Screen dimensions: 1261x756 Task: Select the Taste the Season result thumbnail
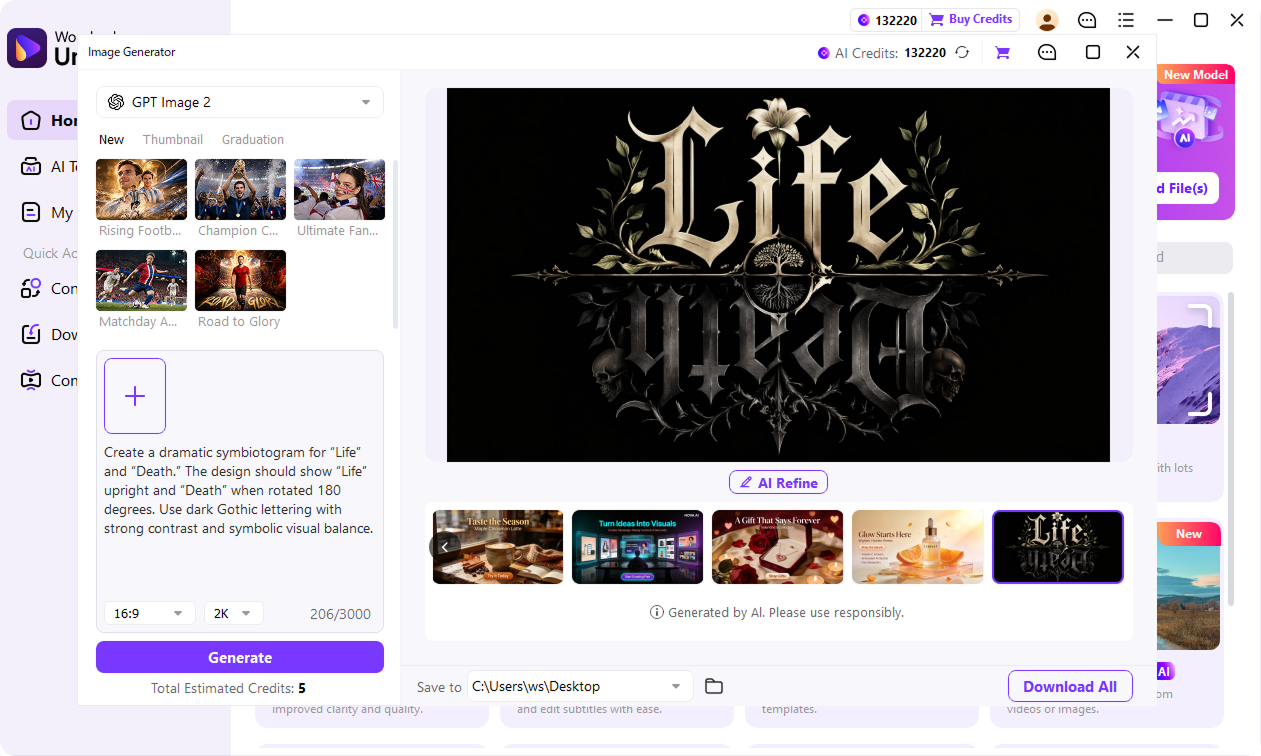point(498,547)
